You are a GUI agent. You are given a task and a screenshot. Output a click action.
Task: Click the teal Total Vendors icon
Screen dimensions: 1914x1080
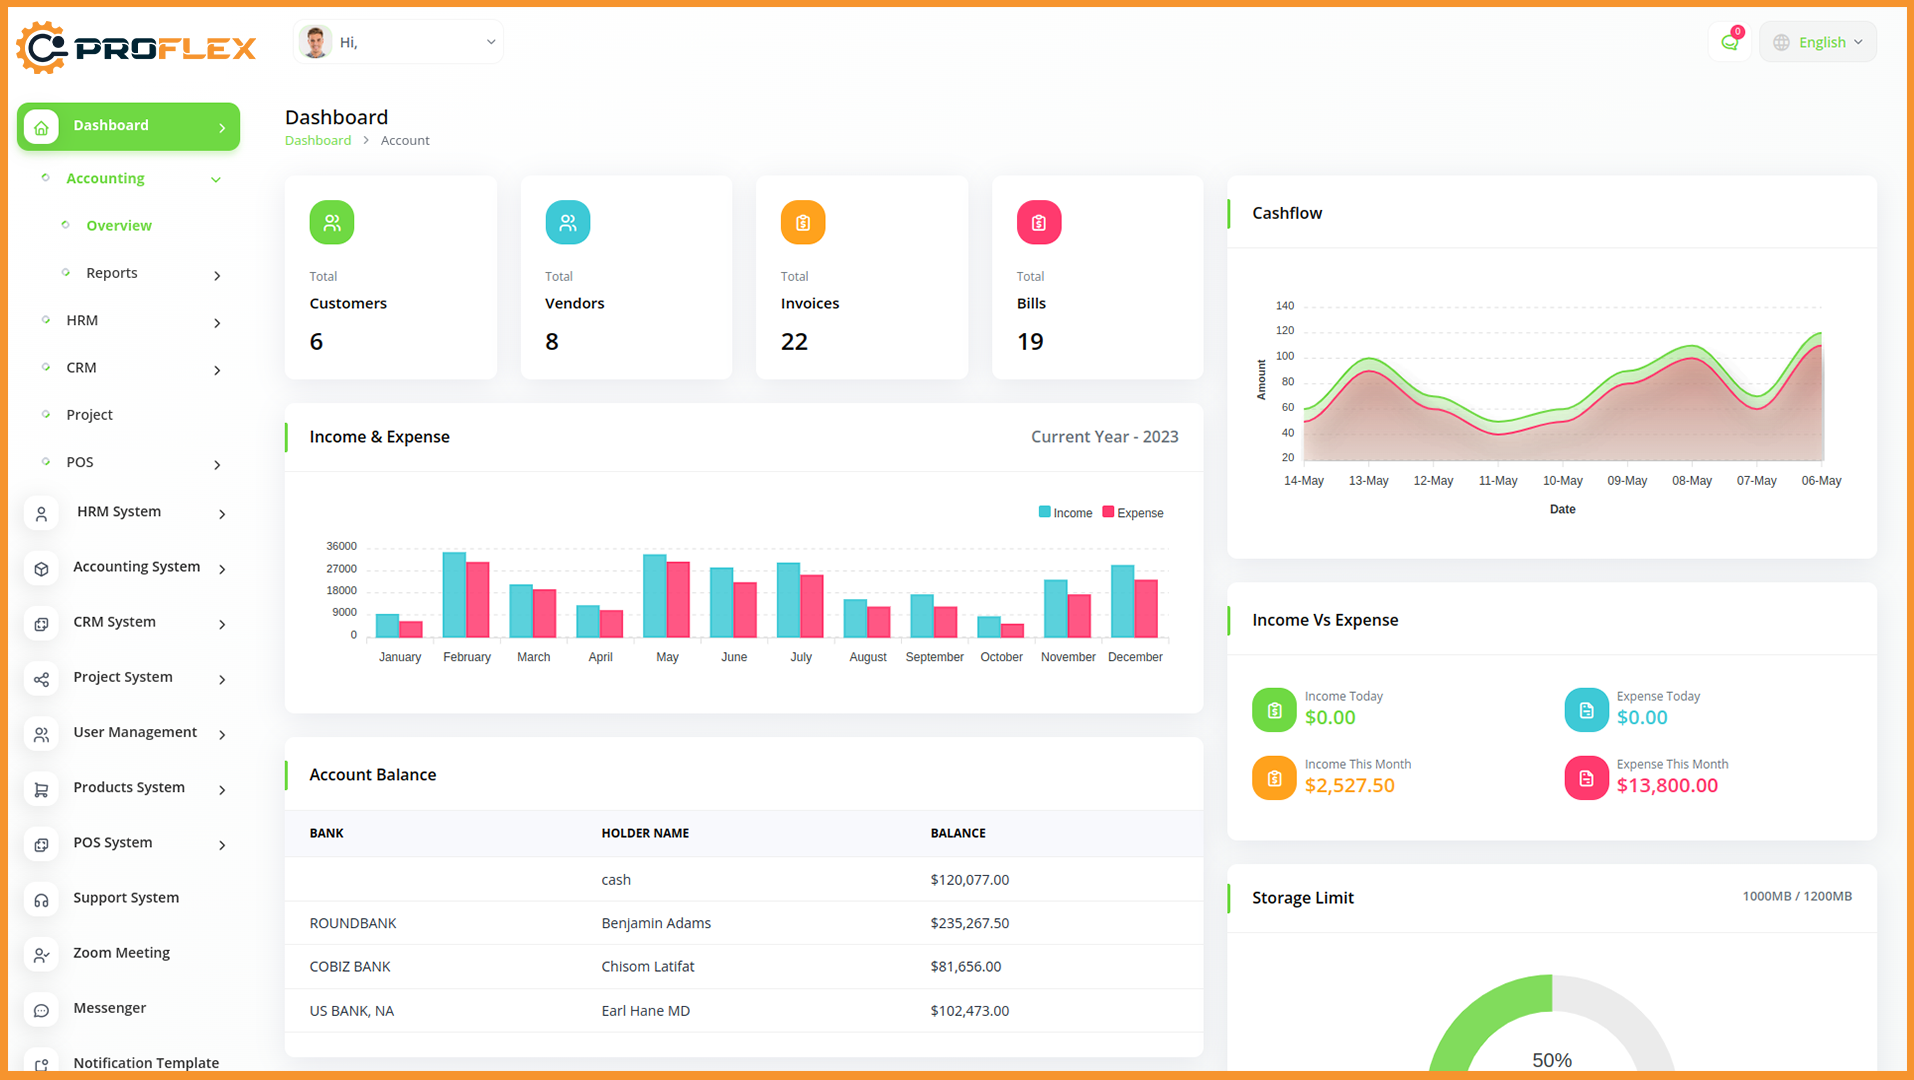pyautogui.click(x=568, y=222)
